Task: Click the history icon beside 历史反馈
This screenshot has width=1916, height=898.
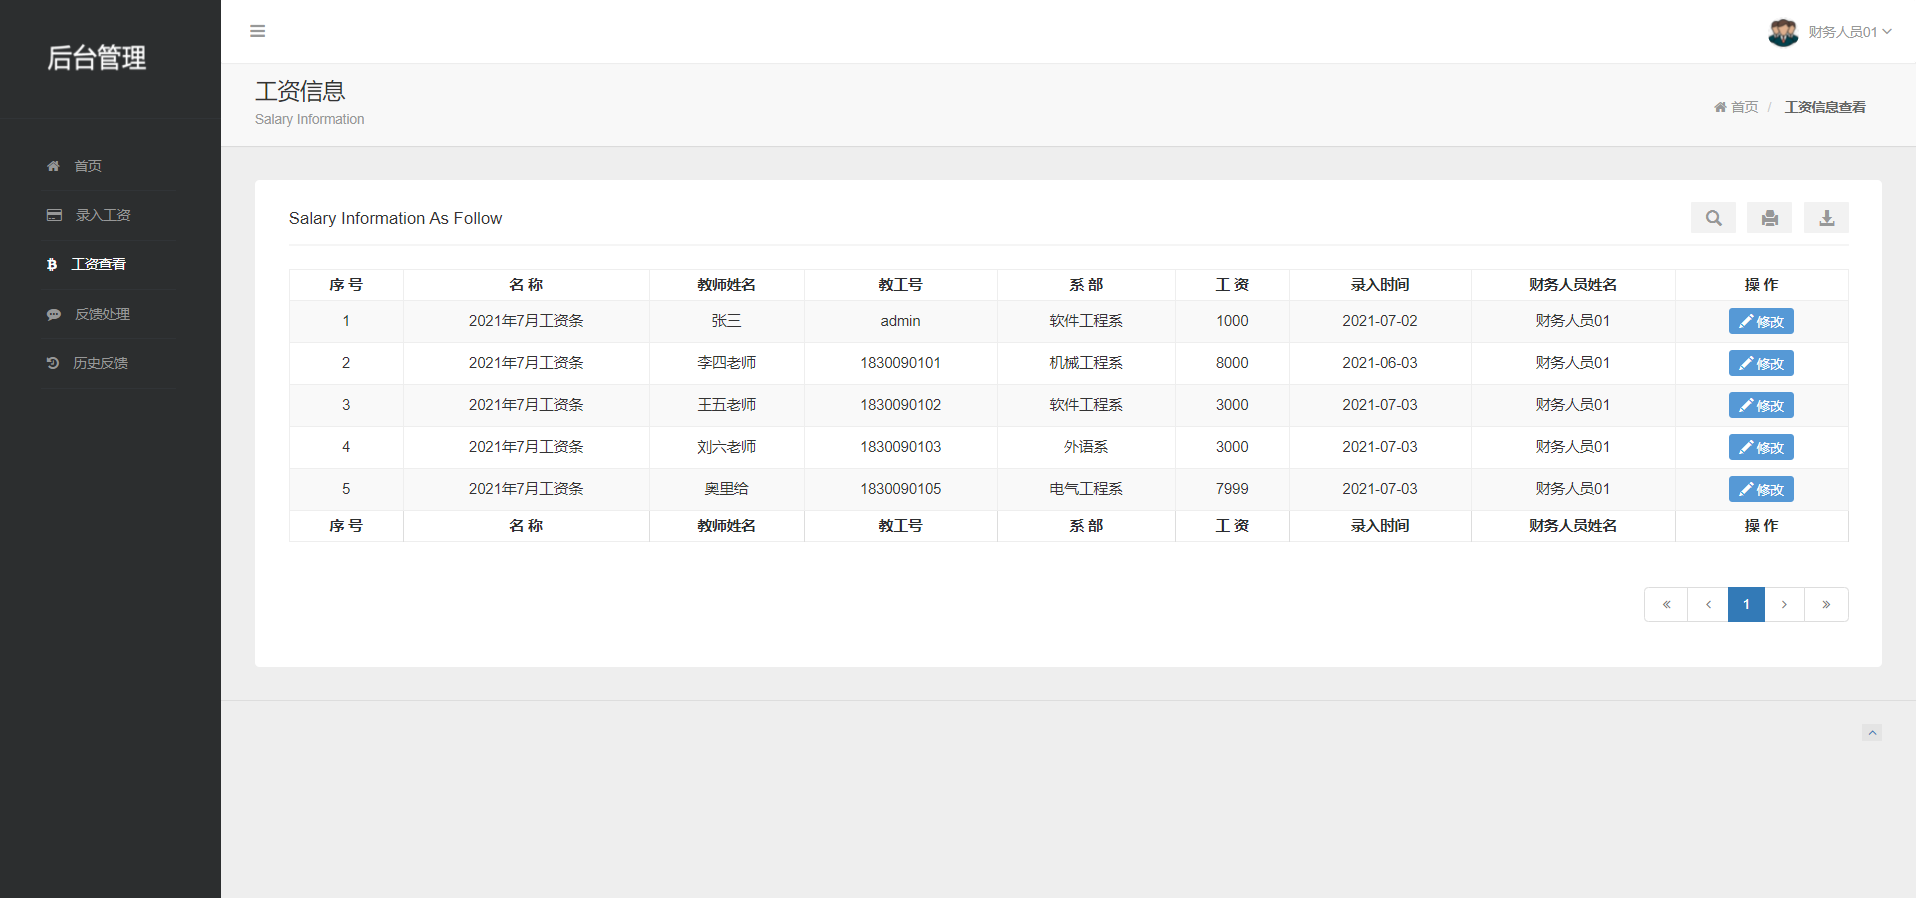Action: coord(53,363)
